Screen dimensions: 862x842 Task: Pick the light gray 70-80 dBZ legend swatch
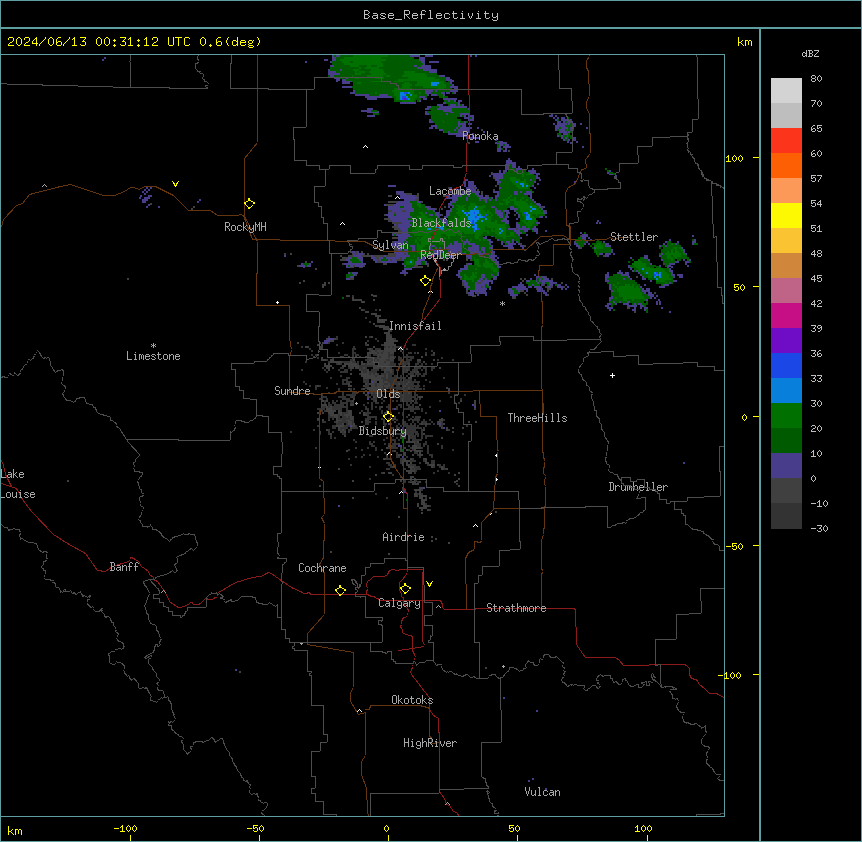click(x=786, y=91)
